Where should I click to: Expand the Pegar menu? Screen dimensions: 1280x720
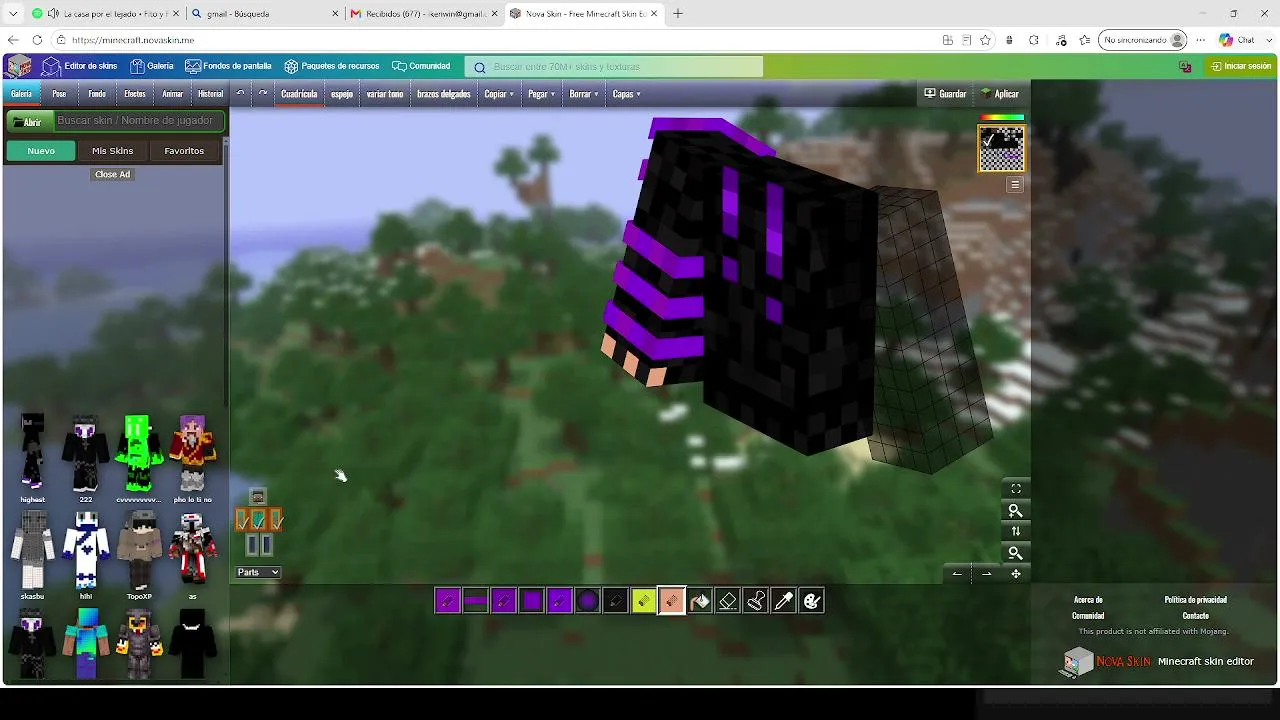click(542, 94)
